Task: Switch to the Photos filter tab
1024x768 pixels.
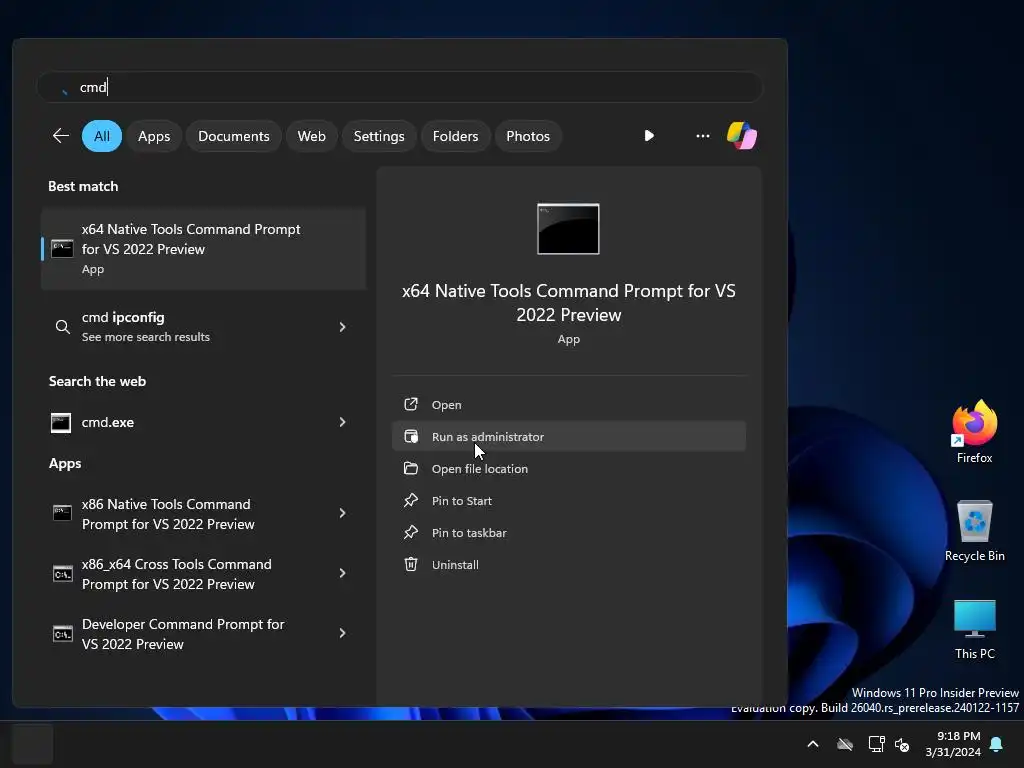Action: (528, 136)
